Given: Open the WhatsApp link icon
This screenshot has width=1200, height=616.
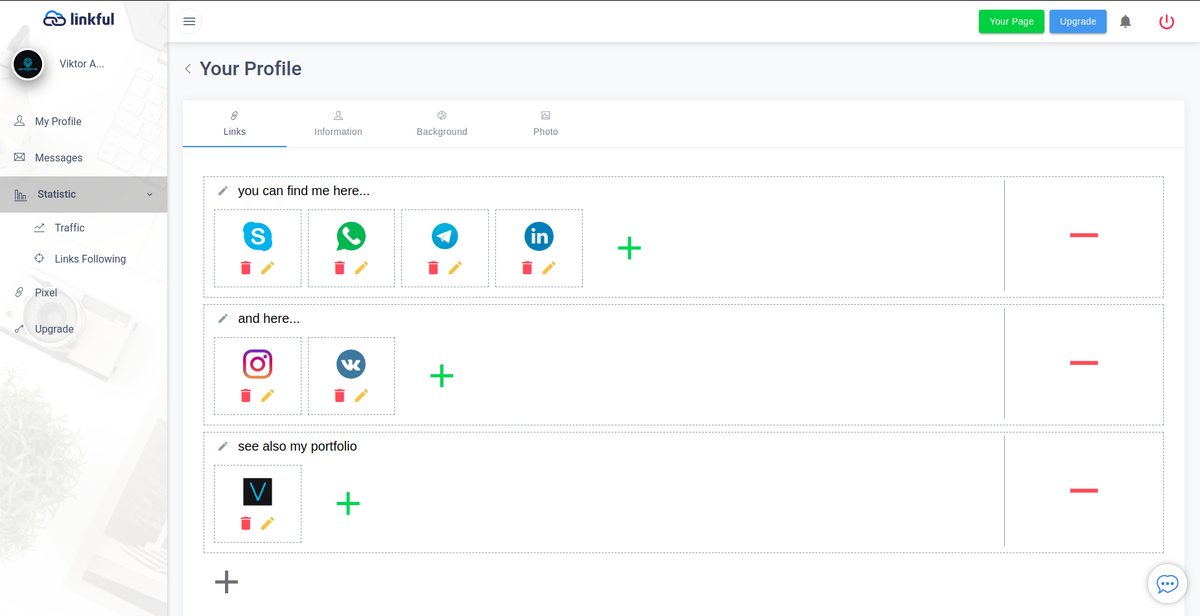Looking at the screenshot, I should click(351, 236).
